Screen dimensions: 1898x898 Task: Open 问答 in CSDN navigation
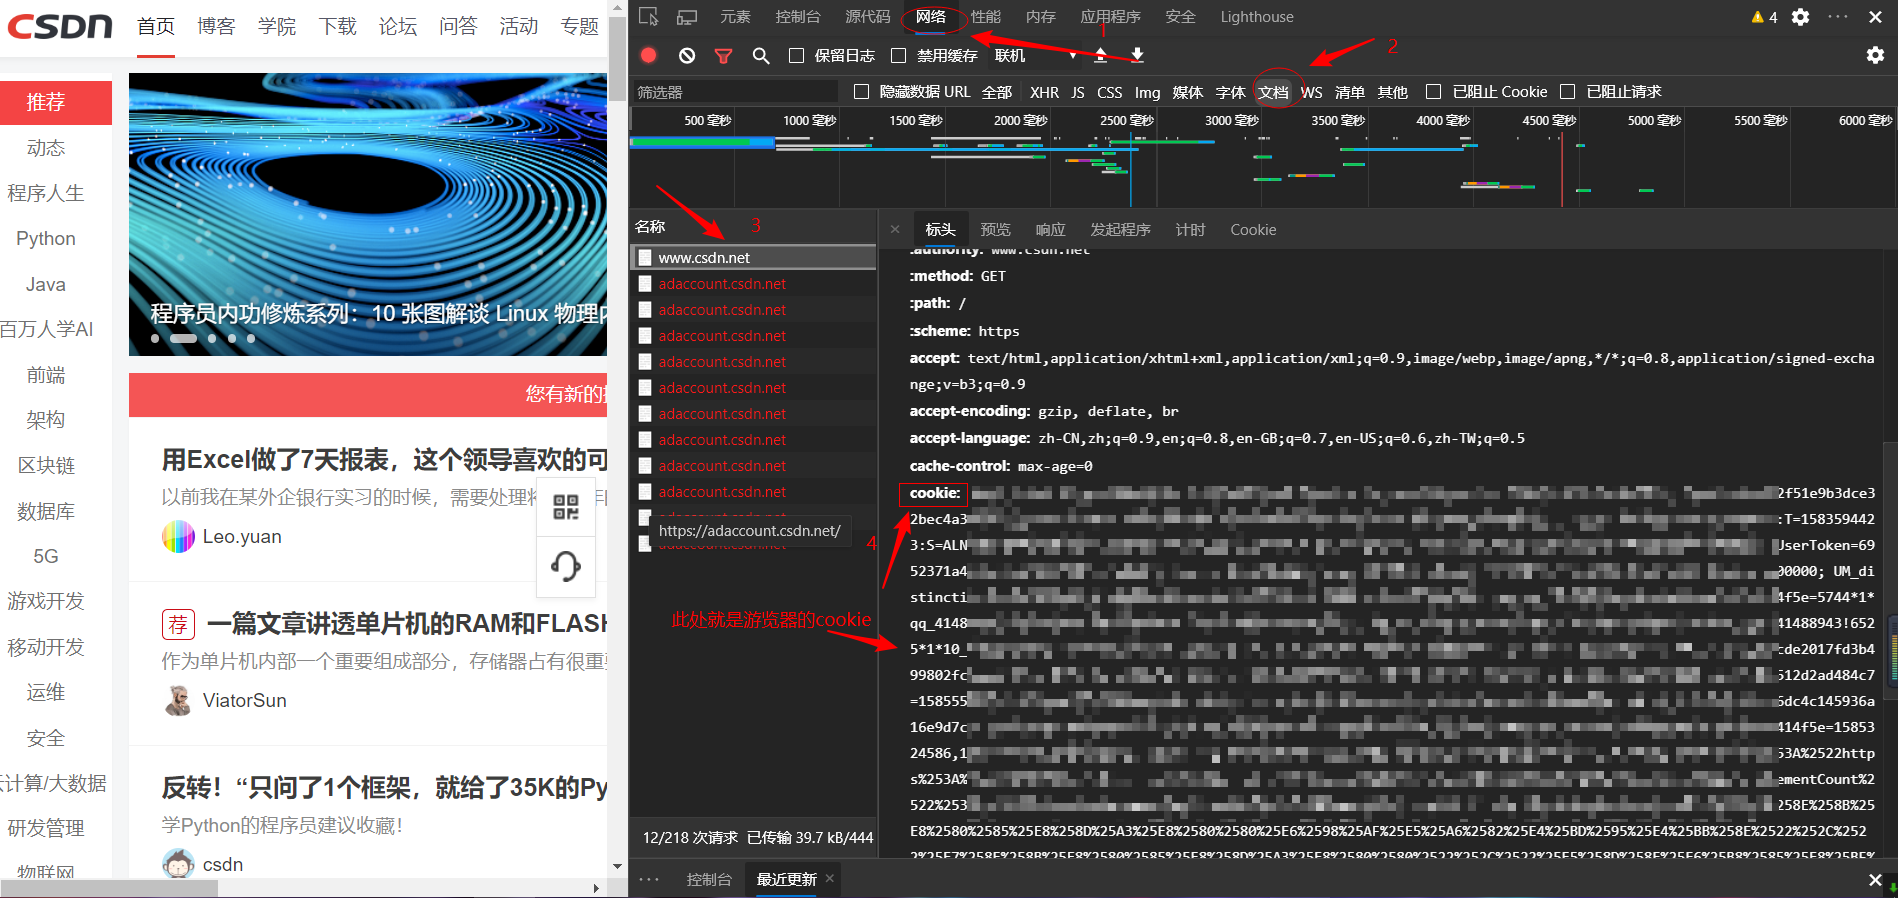point(458,26)
